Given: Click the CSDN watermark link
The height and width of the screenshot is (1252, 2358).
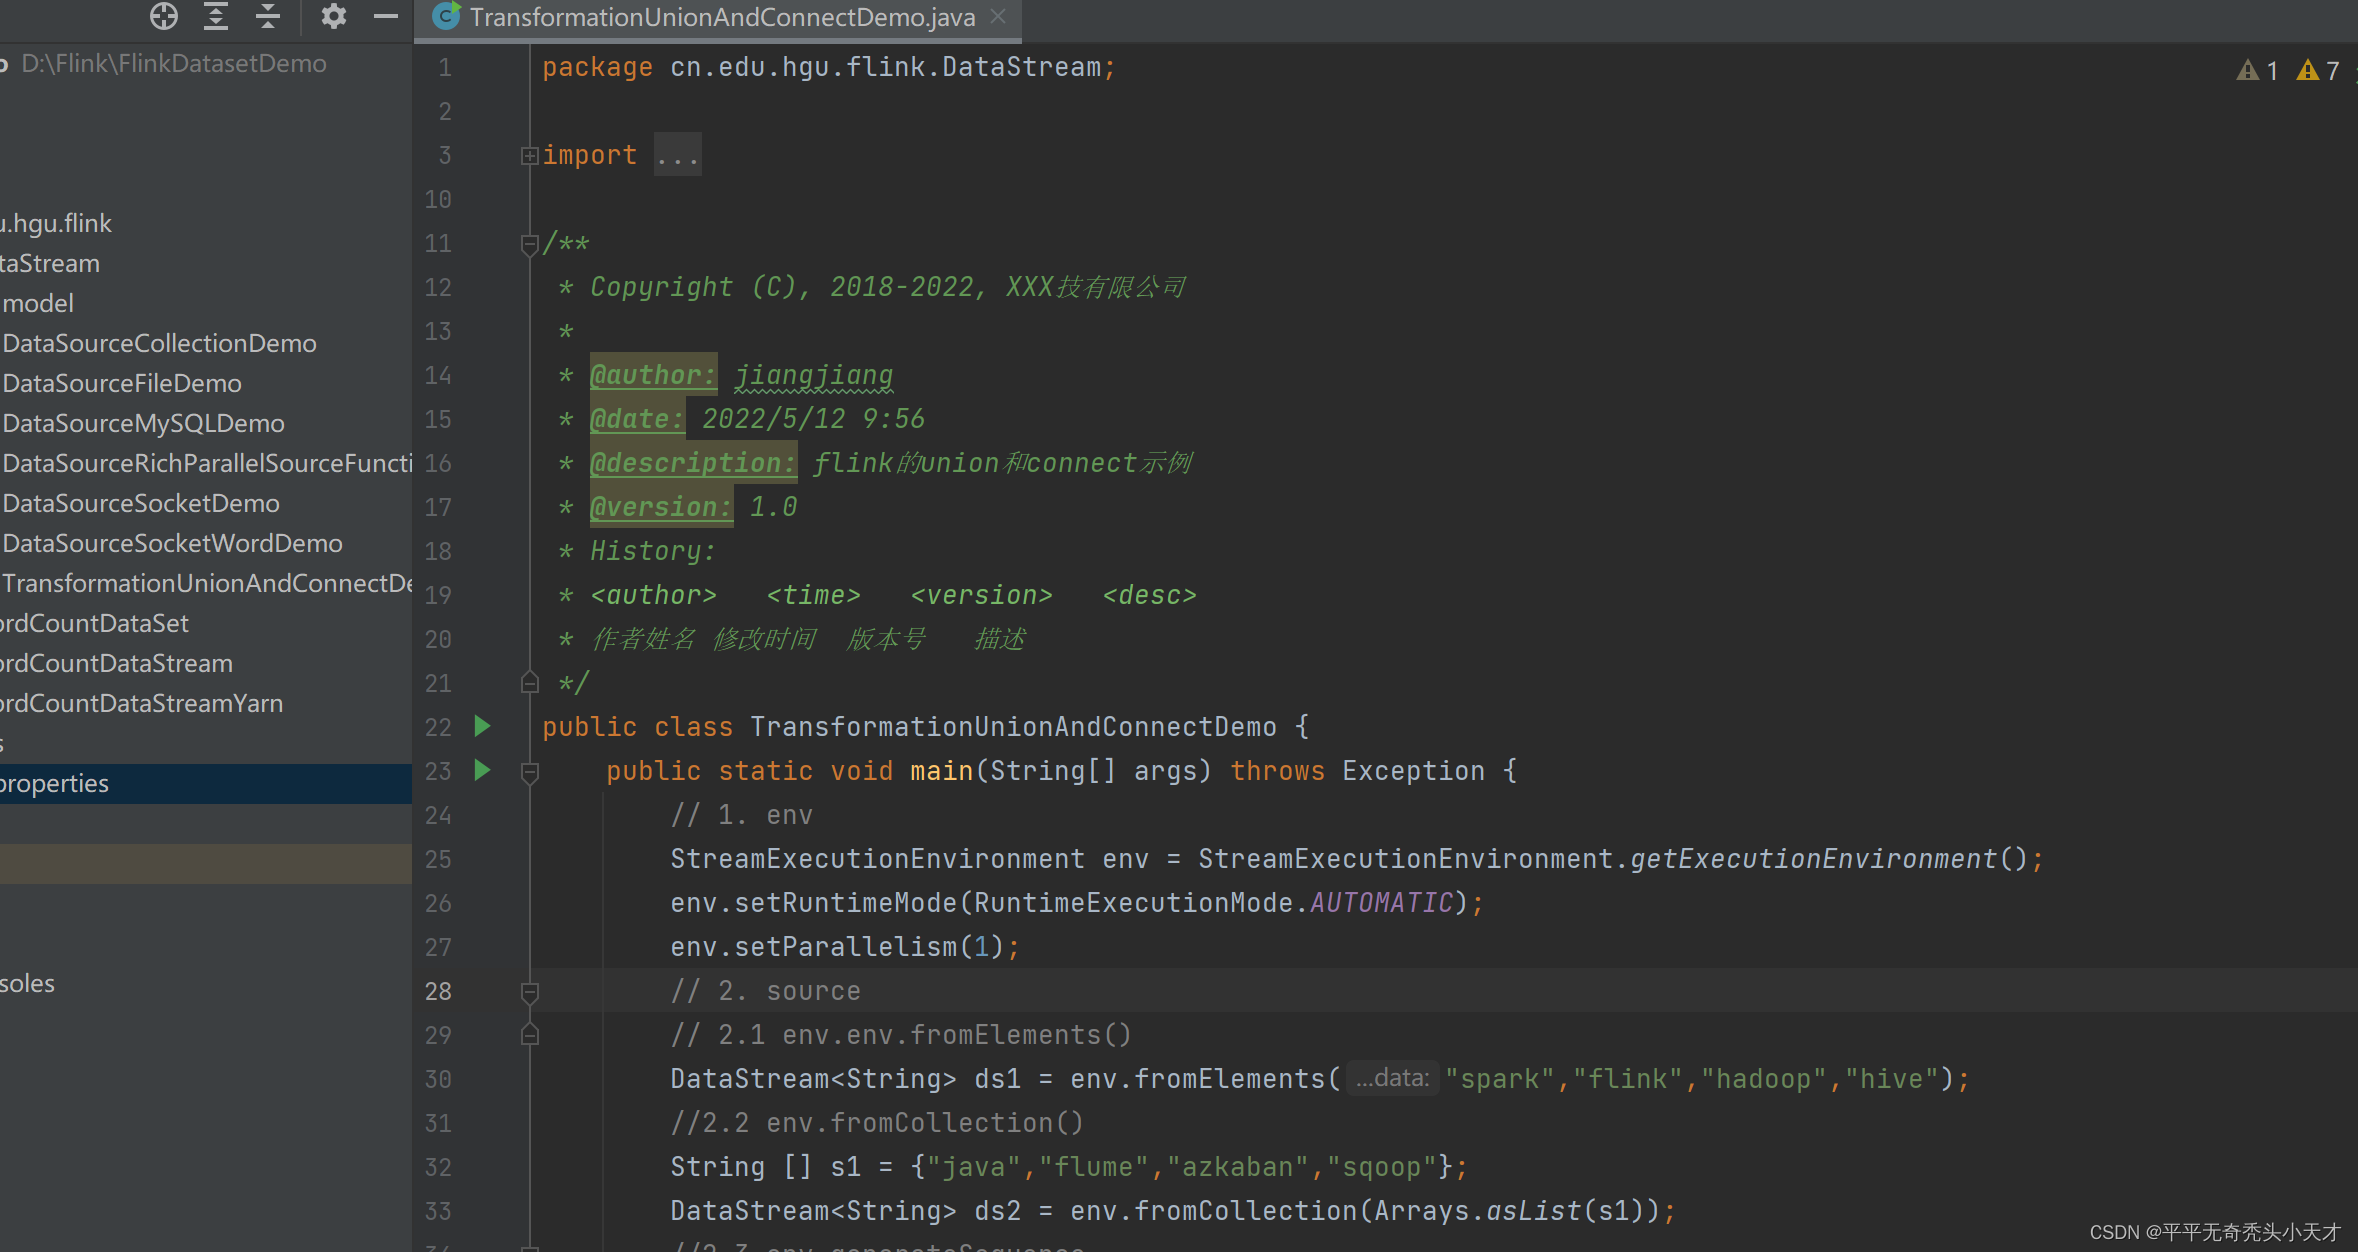Looking at the screenshot, I should pyautogui.click(x=2216, y=1231).
